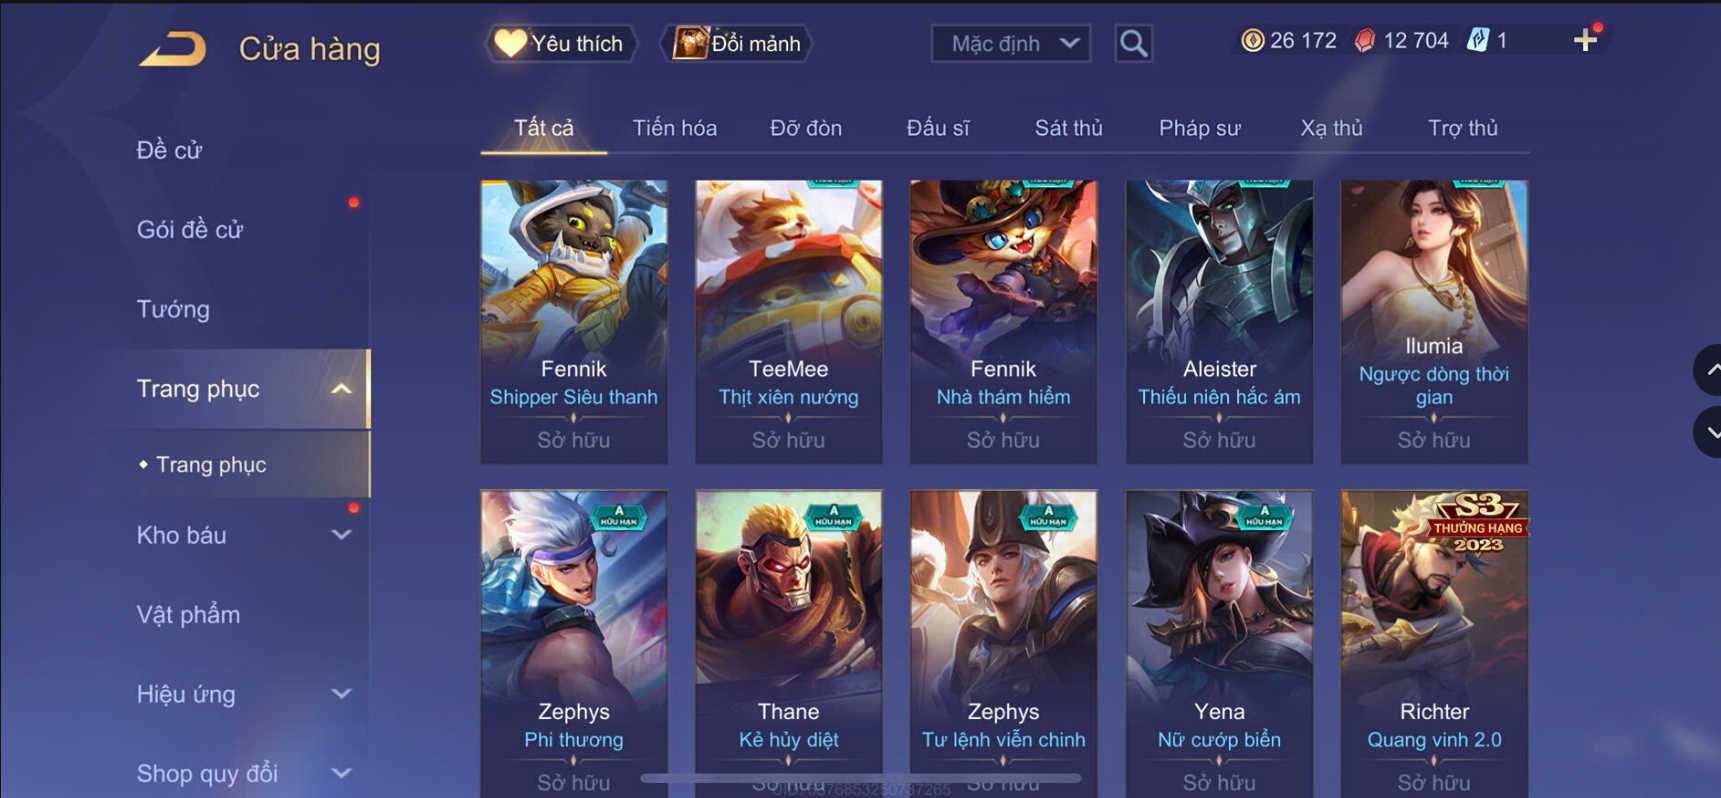Open the search magnifier icon
Viewport: 1721px width, 798px height.
click(1133, 43)
